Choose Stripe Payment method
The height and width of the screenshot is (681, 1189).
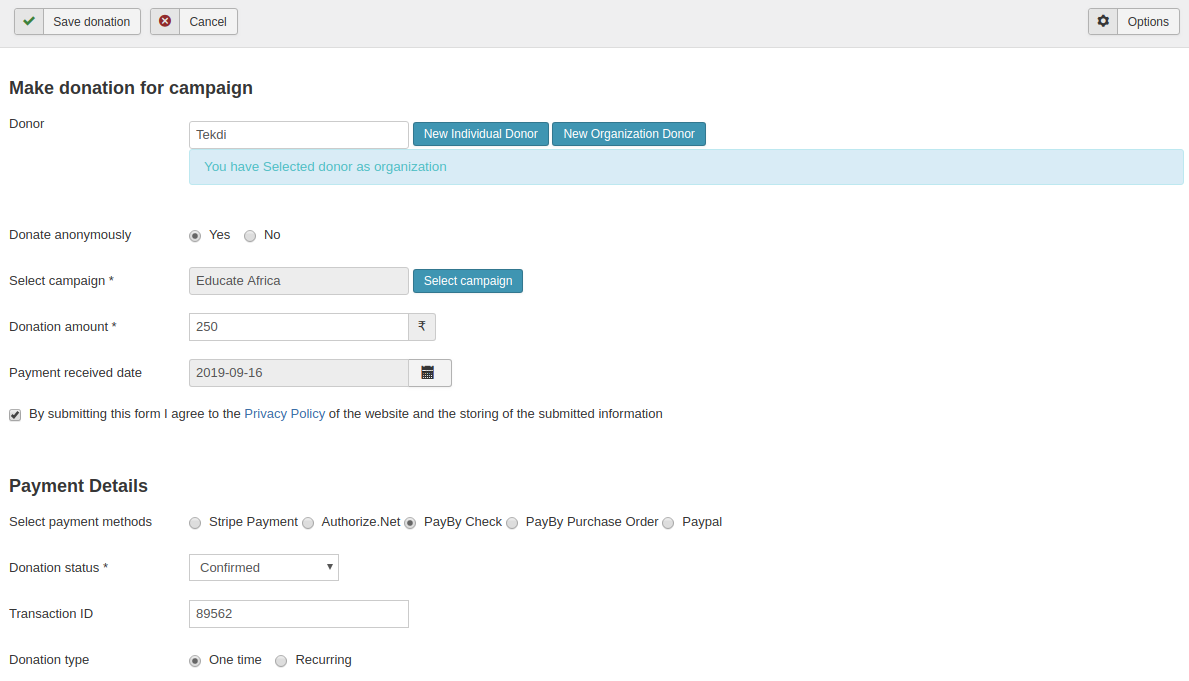point(195,523)
